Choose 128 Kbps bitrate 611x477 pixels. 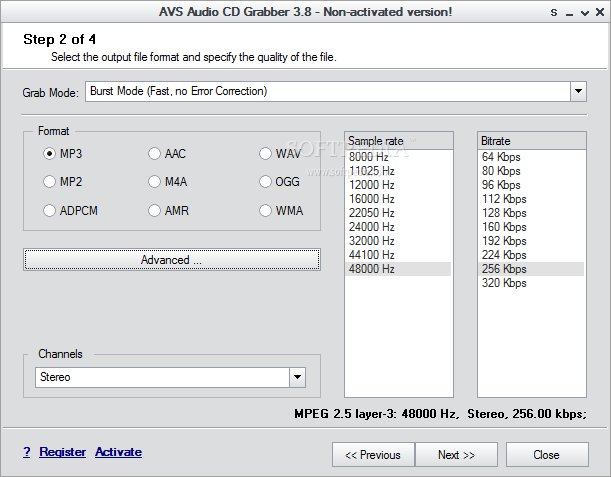(531, 213)
